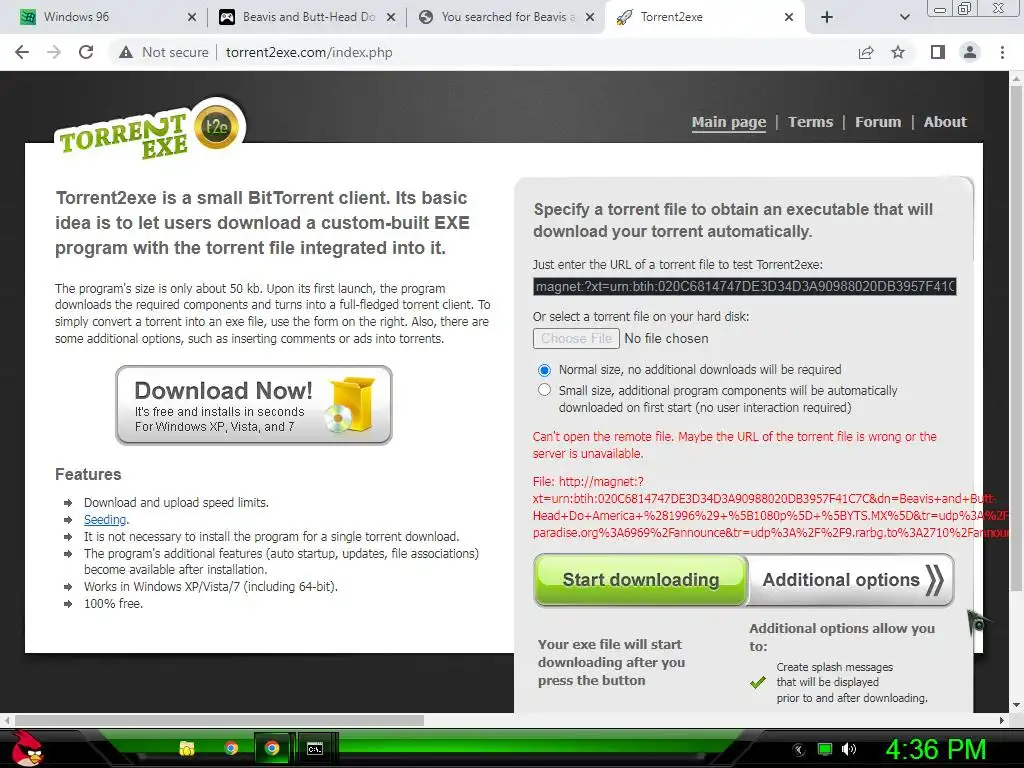
Task: Click the 'Features' heading
Action: [88, 474]
